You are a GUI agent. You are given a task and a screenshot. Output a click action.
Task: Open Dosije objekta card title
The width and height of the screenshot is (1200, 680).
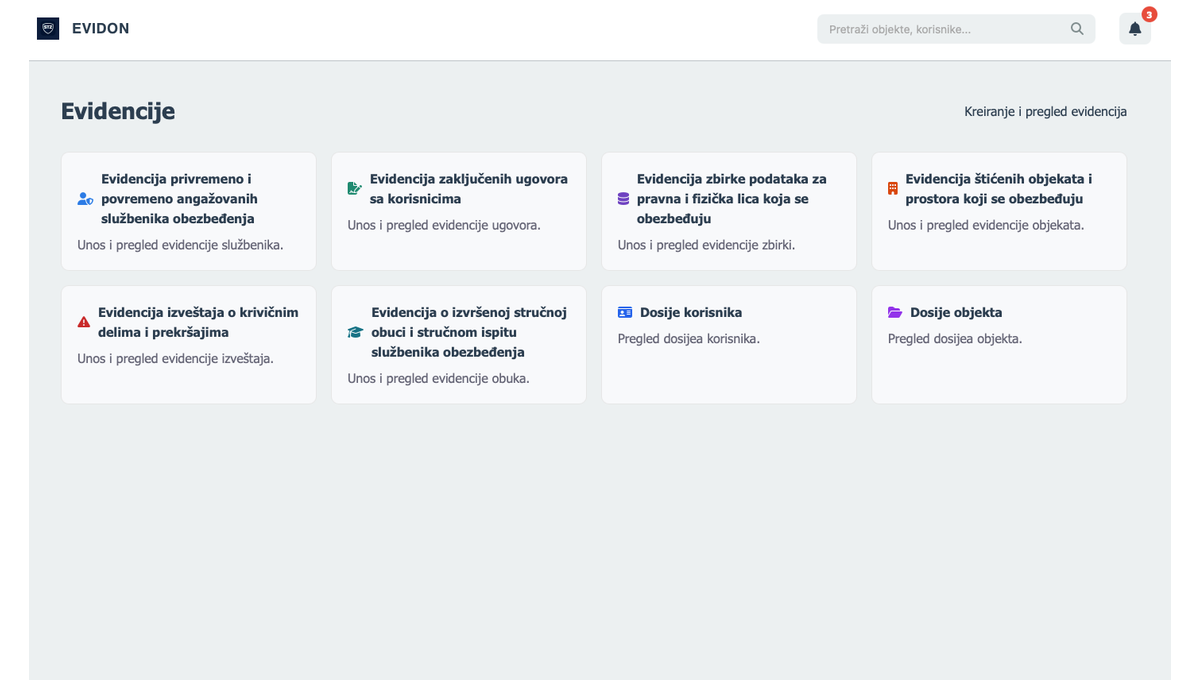pos(956,312)
